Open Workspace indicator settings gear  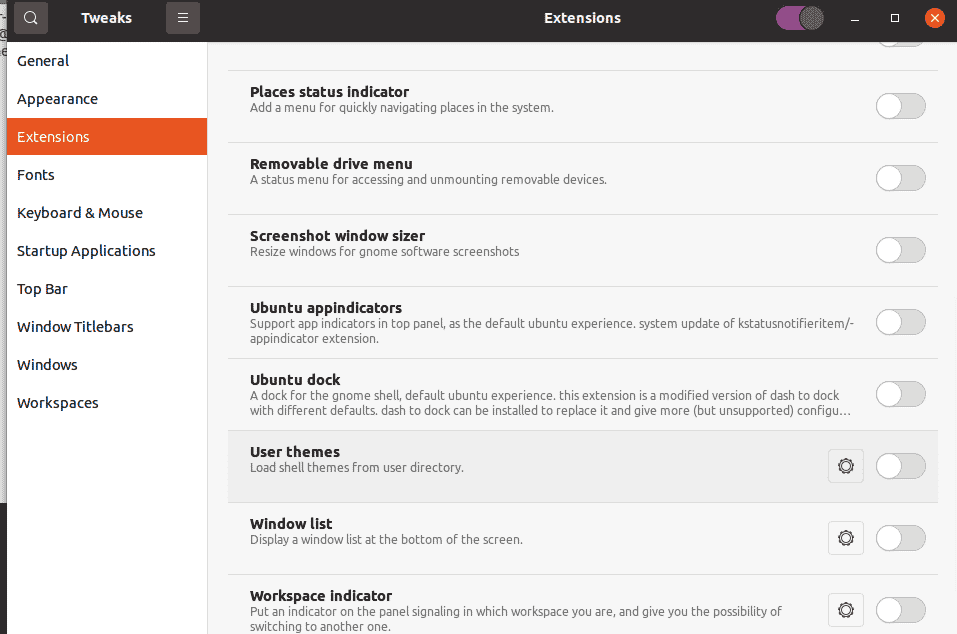[x=845, y=610]
